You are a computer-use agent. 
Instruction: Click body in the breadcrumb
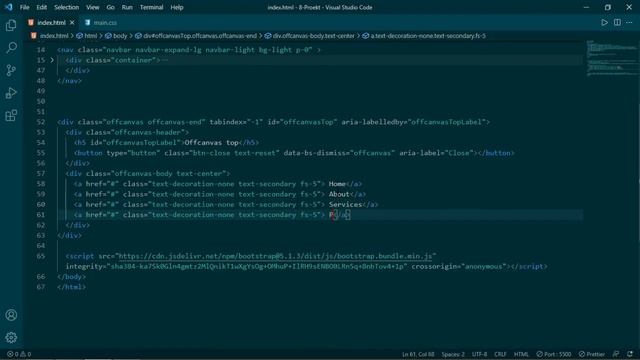click(120, 36)
